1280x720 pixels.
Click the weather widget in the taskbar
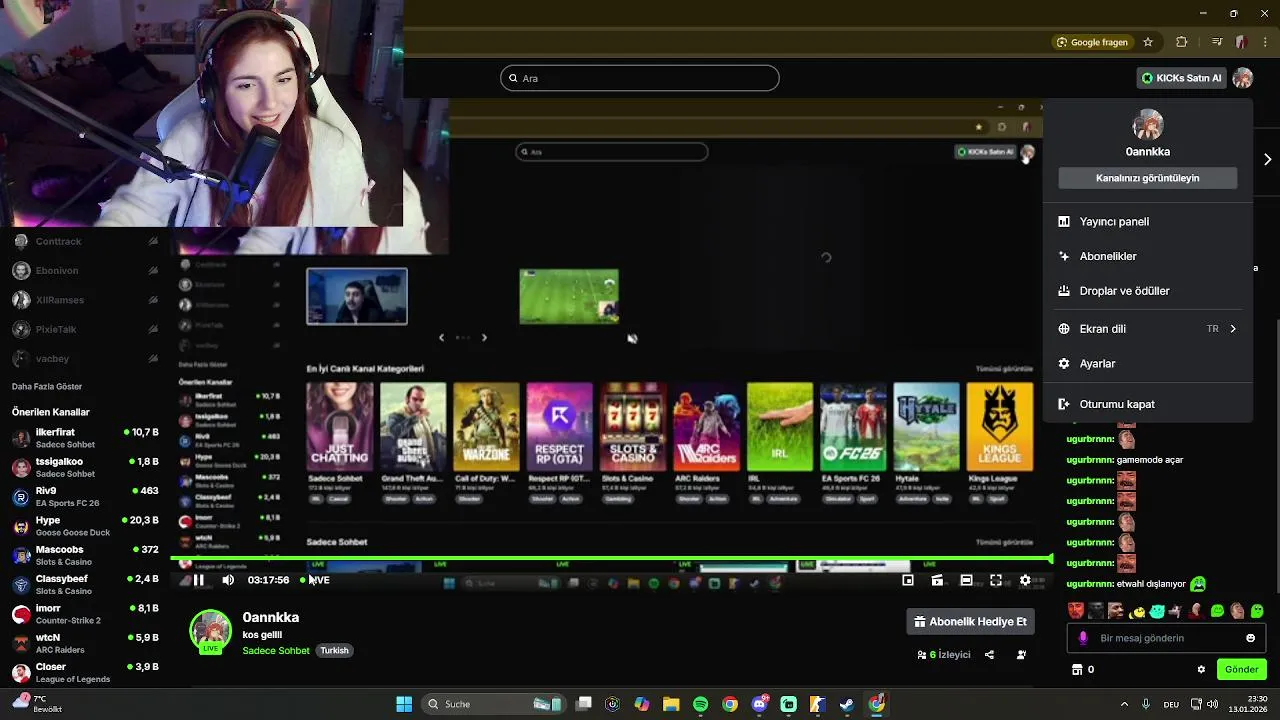(x=38, y=704)
